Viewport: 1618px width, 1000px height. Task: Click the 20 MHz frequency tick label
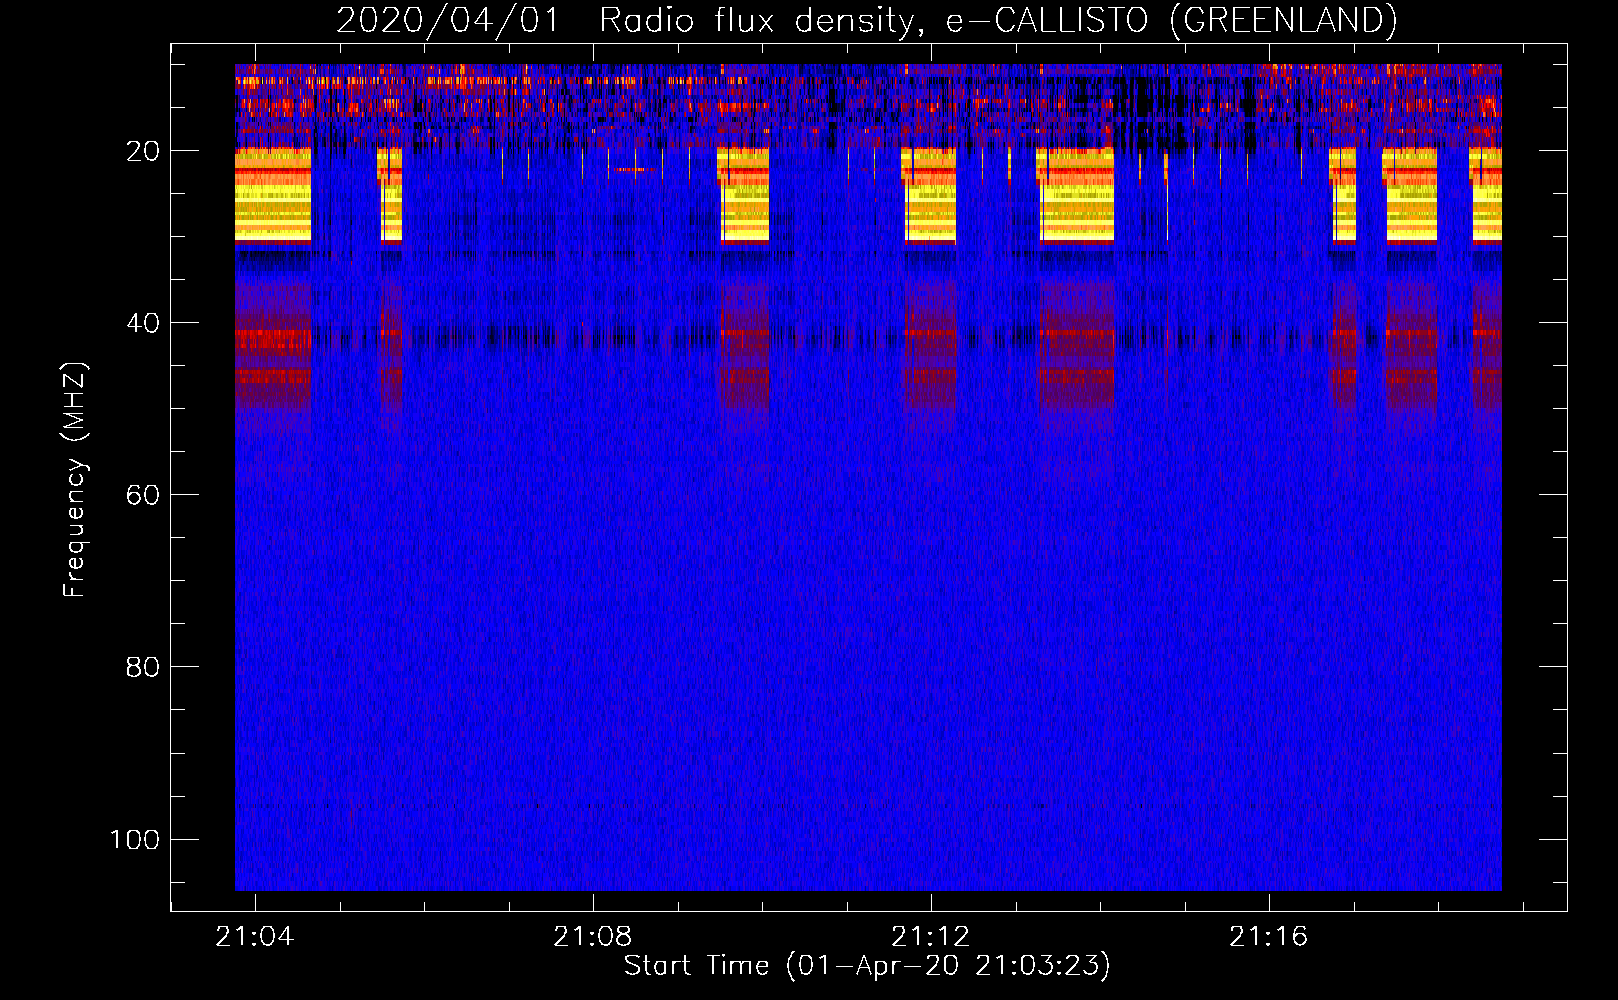143,151
